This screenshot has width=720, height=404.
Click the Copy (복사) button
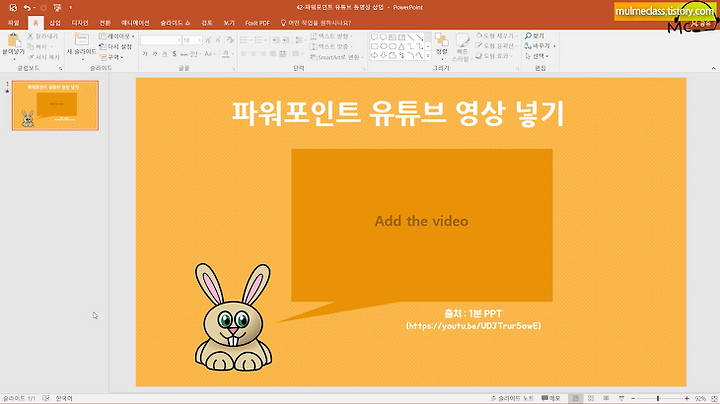(x=41, y=47)
